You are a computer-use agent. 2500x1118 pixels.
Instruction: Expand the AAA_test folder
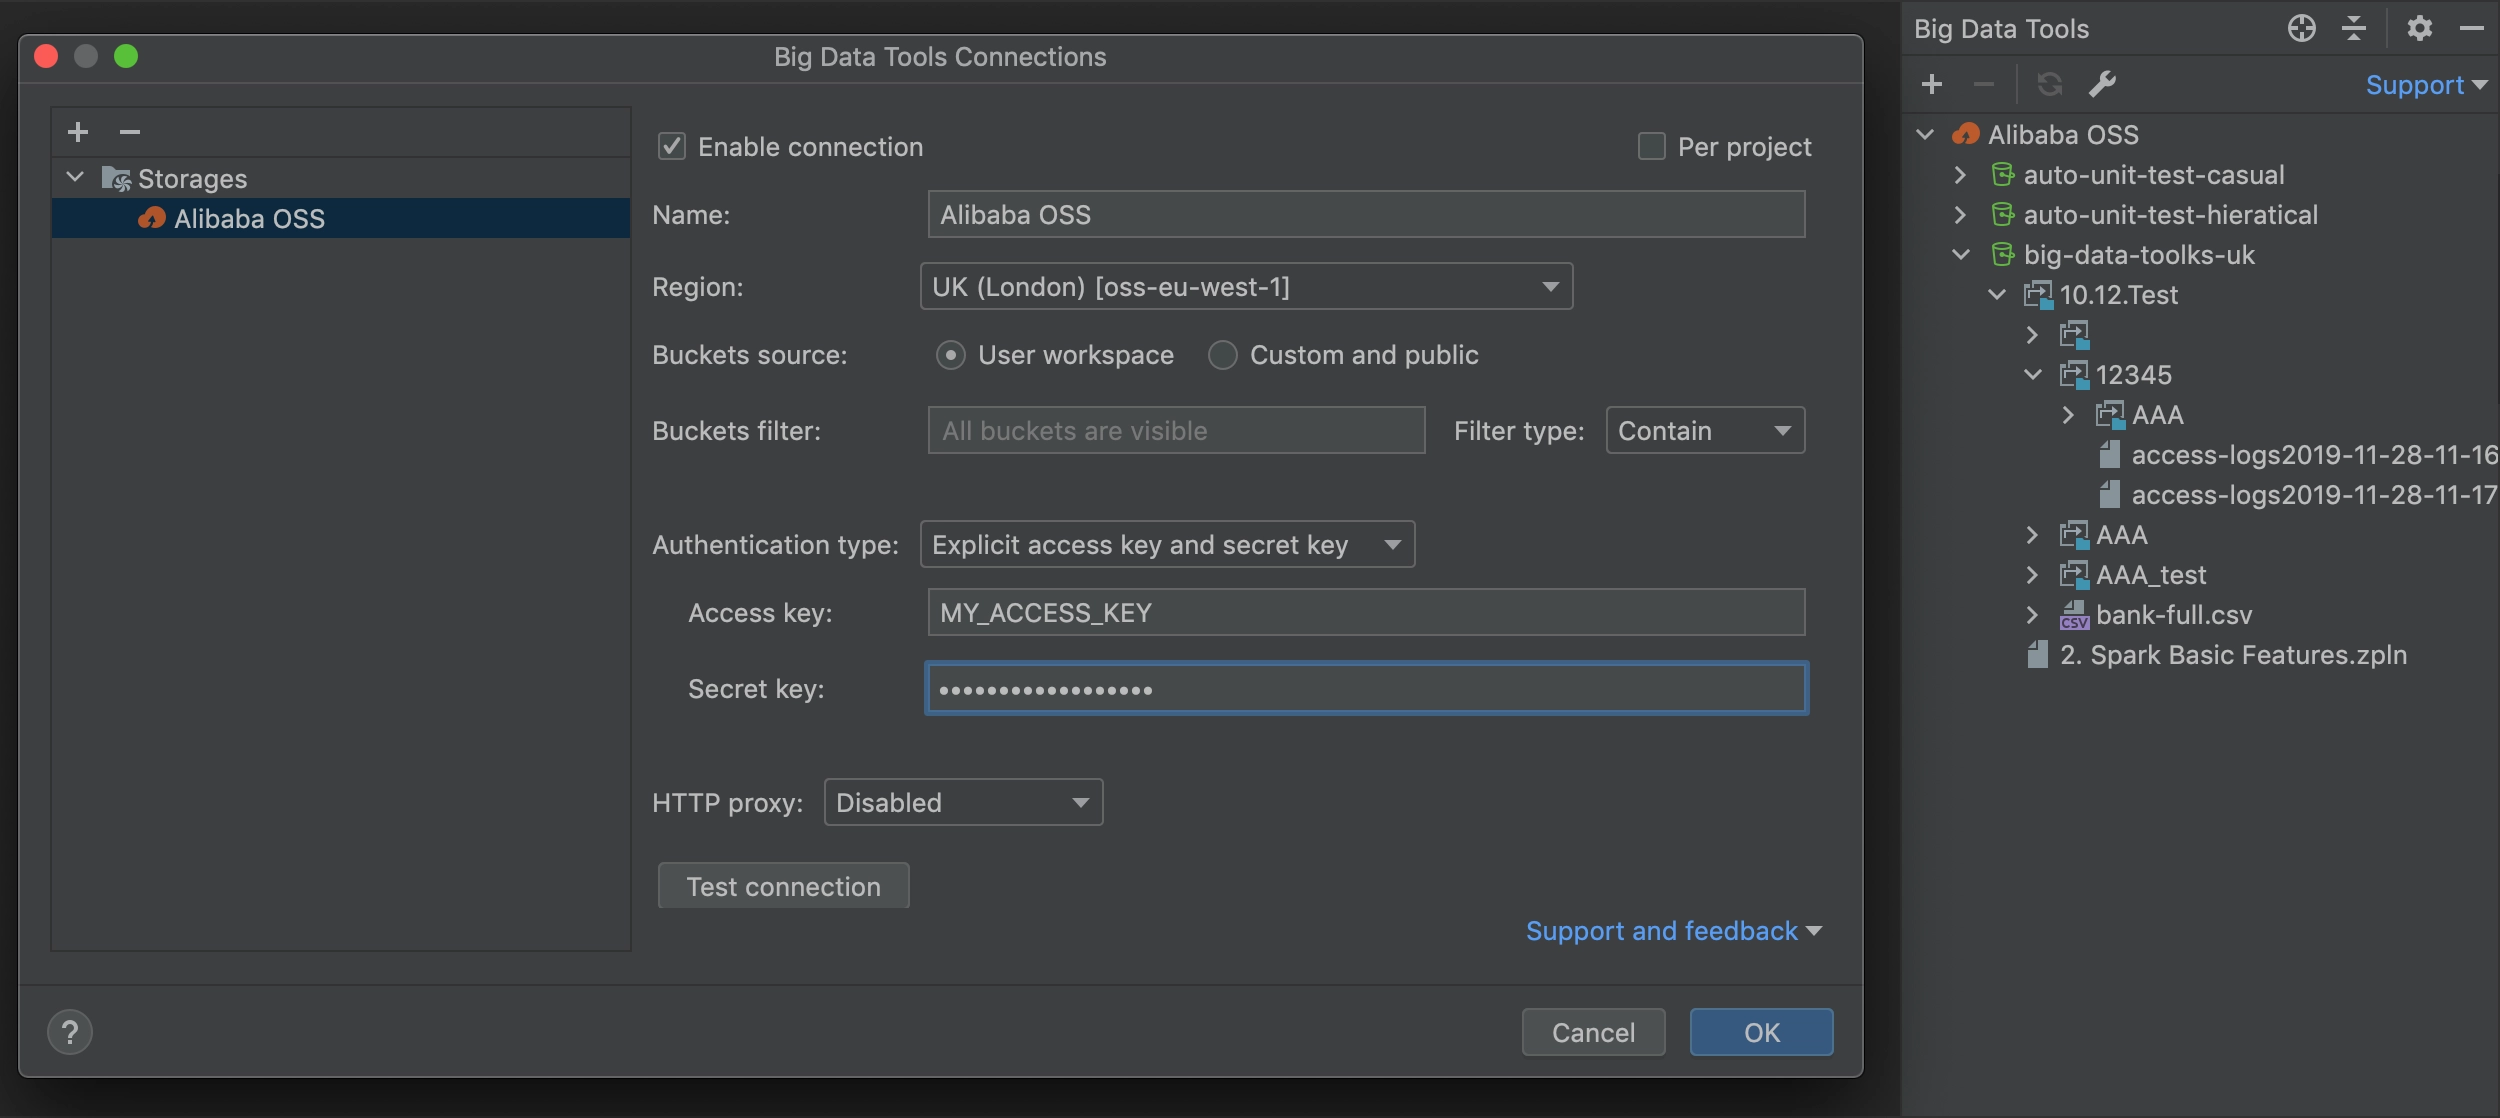(x=2033, y=575)
